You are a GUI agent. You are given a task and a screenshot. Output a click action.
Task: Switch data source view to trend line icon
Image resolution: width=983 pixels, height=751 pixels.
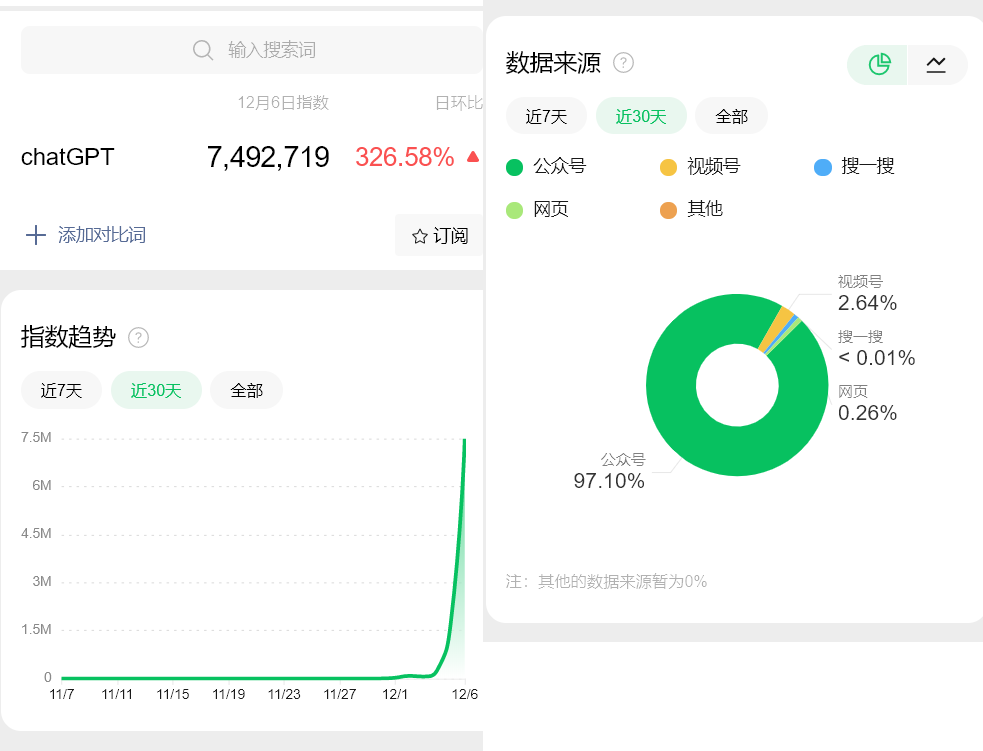pos(936,63)
